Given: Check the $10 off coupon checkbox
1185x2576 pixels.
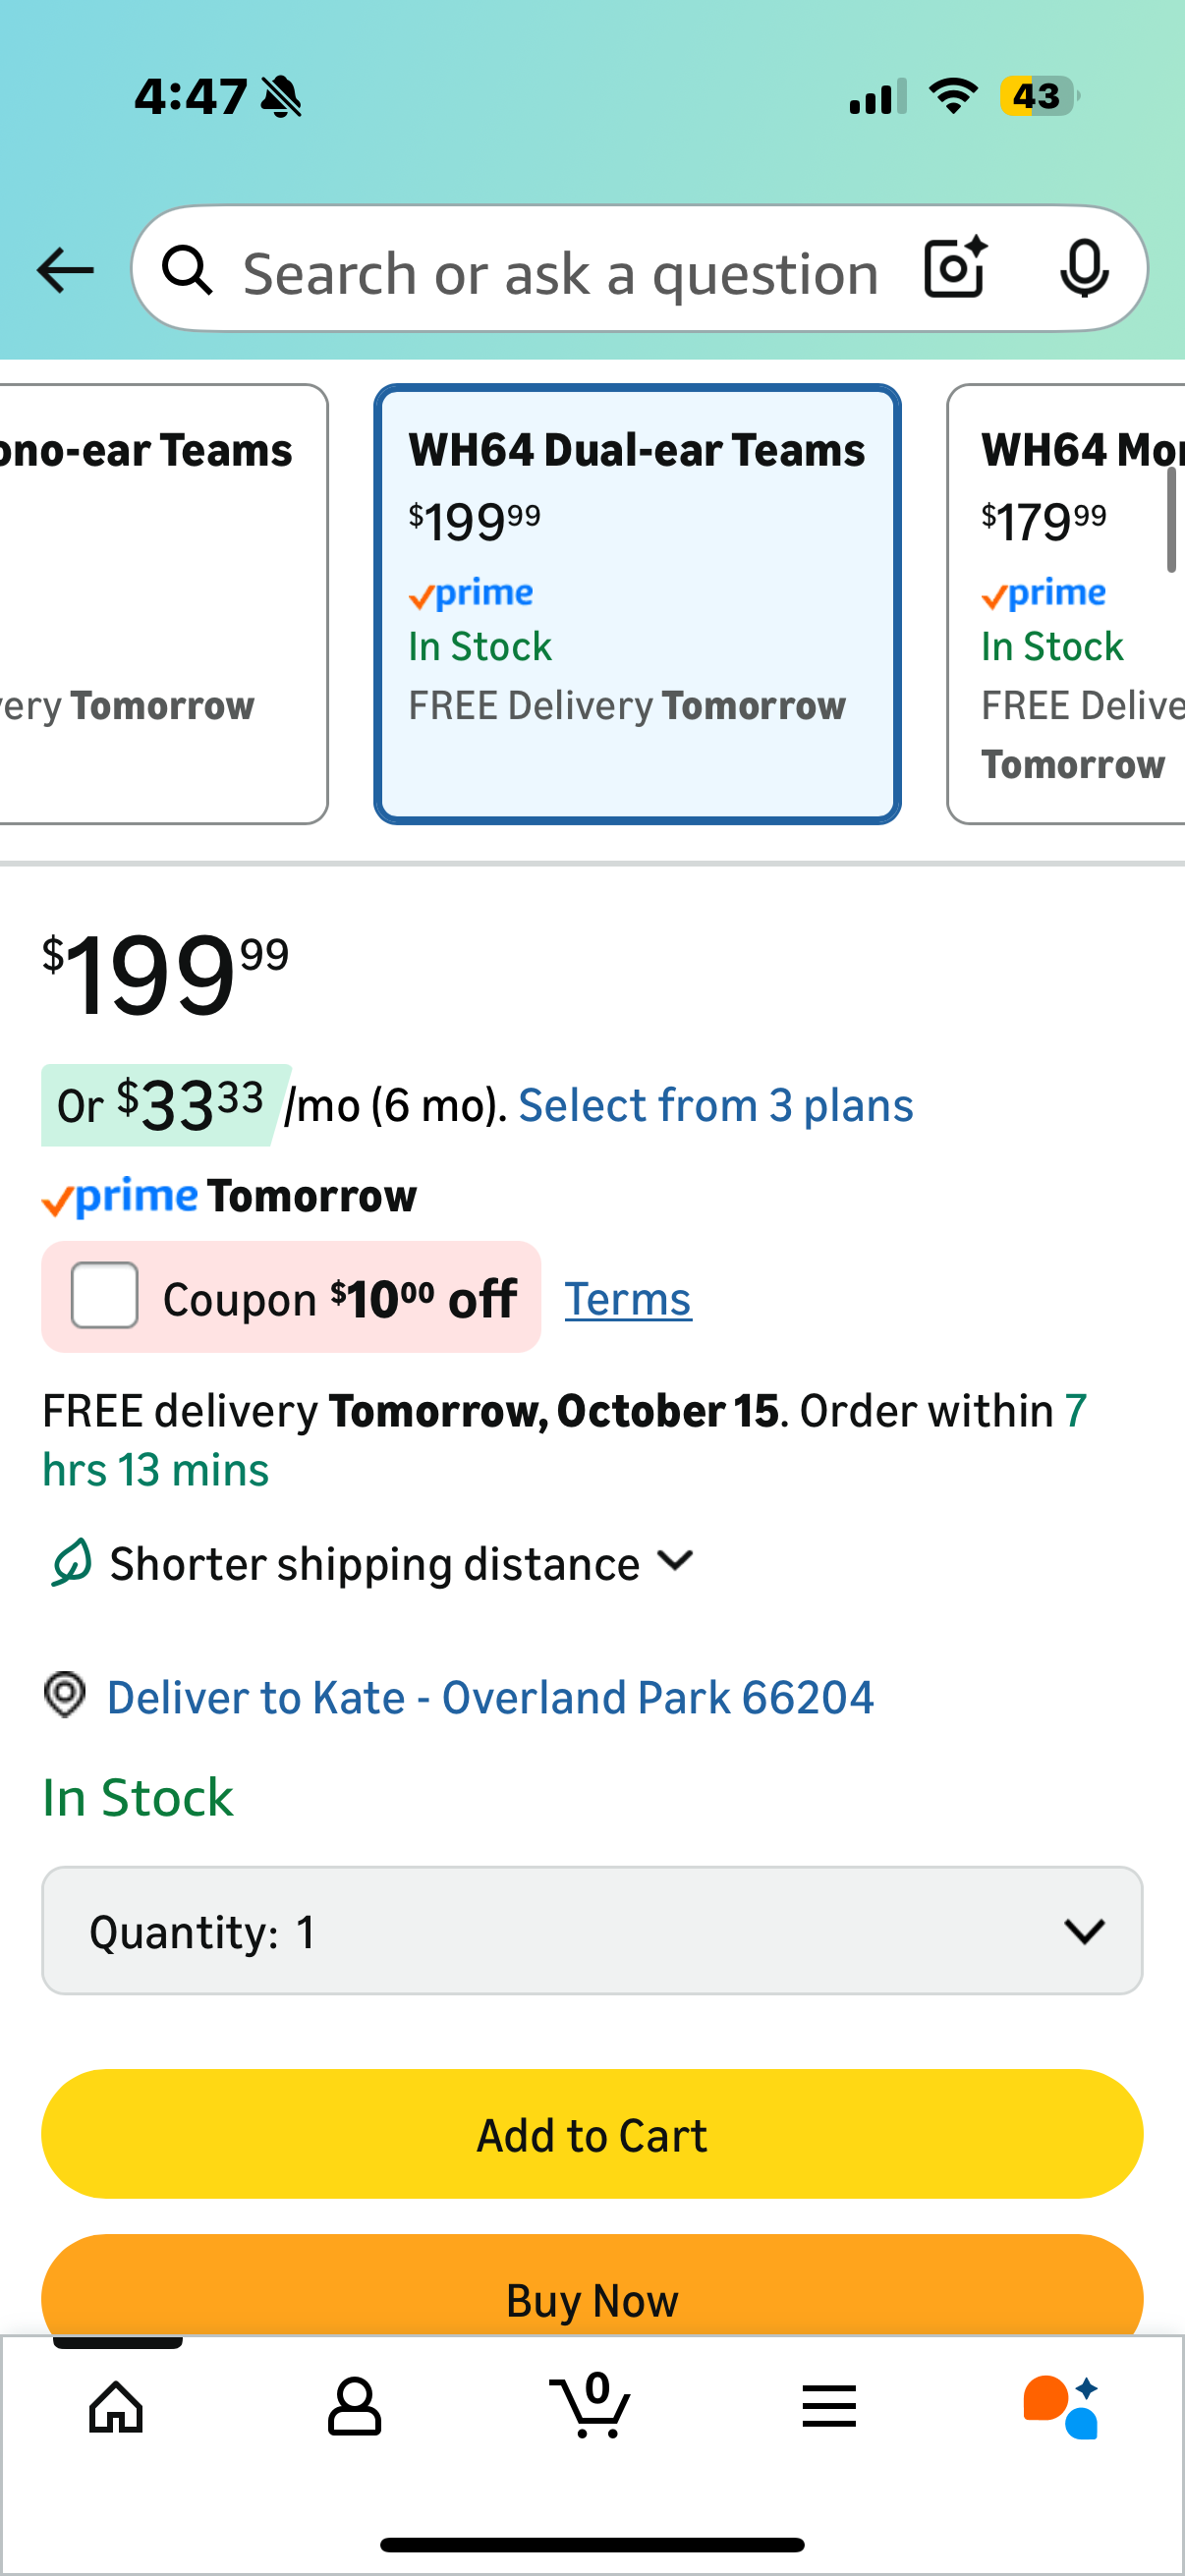Looking at the screenshot, I should point(105,1295).
